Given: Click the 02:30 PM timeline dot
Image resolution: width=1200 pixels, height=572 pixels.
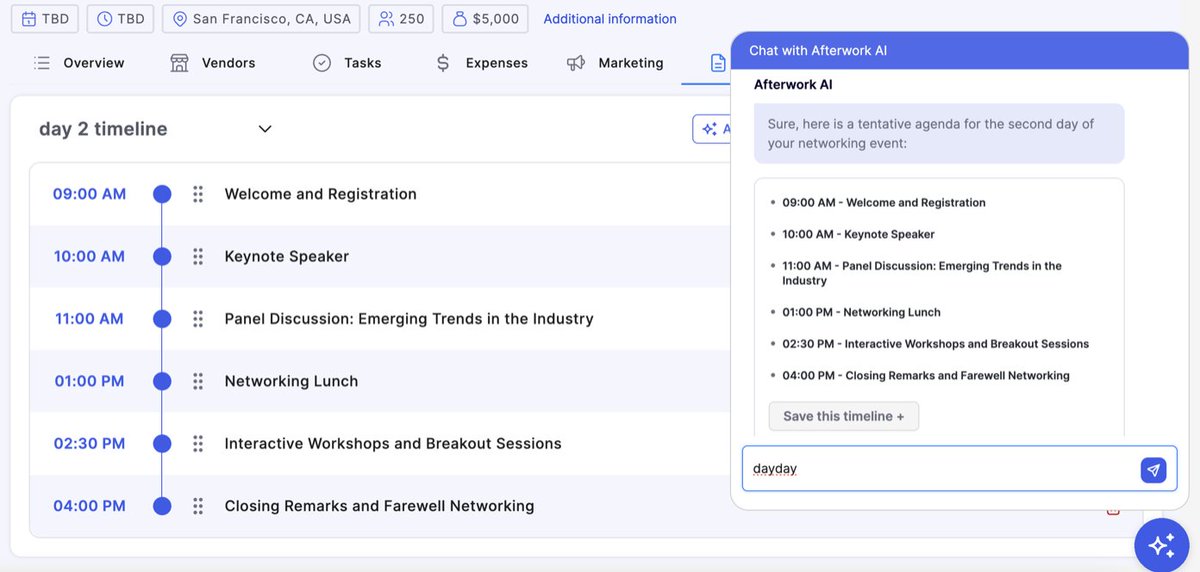Looking at the screenshot, I should (162, 443).
